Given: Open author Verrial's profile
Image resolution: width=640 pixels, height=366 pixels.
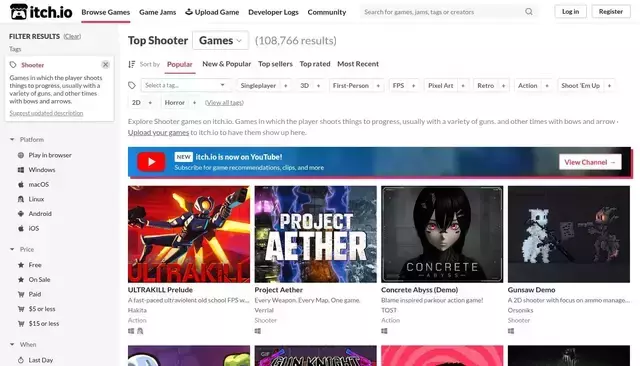Looking at the screenshot, I should click(264, 310).
